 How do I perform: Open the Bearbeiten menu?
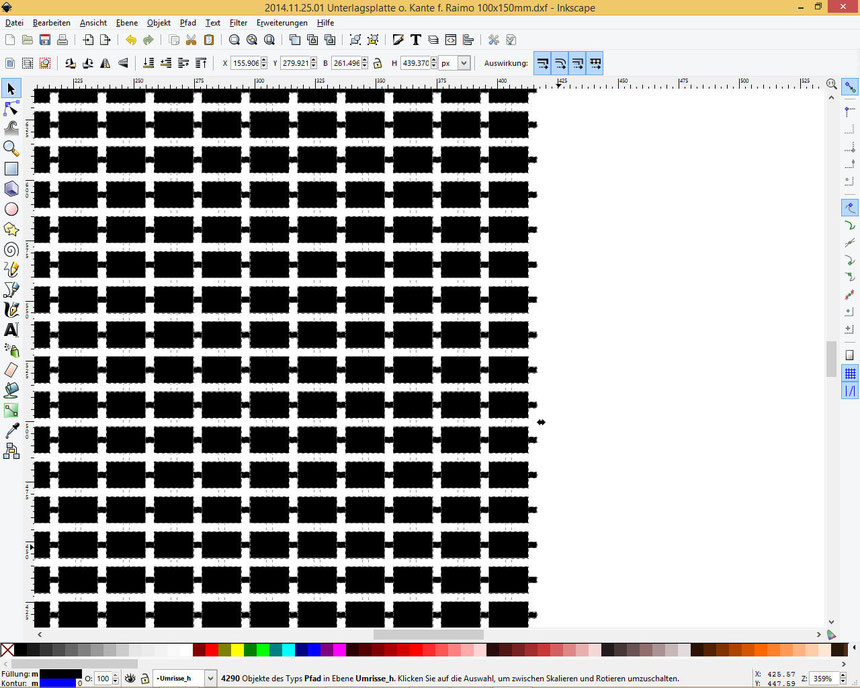(52, 23)
